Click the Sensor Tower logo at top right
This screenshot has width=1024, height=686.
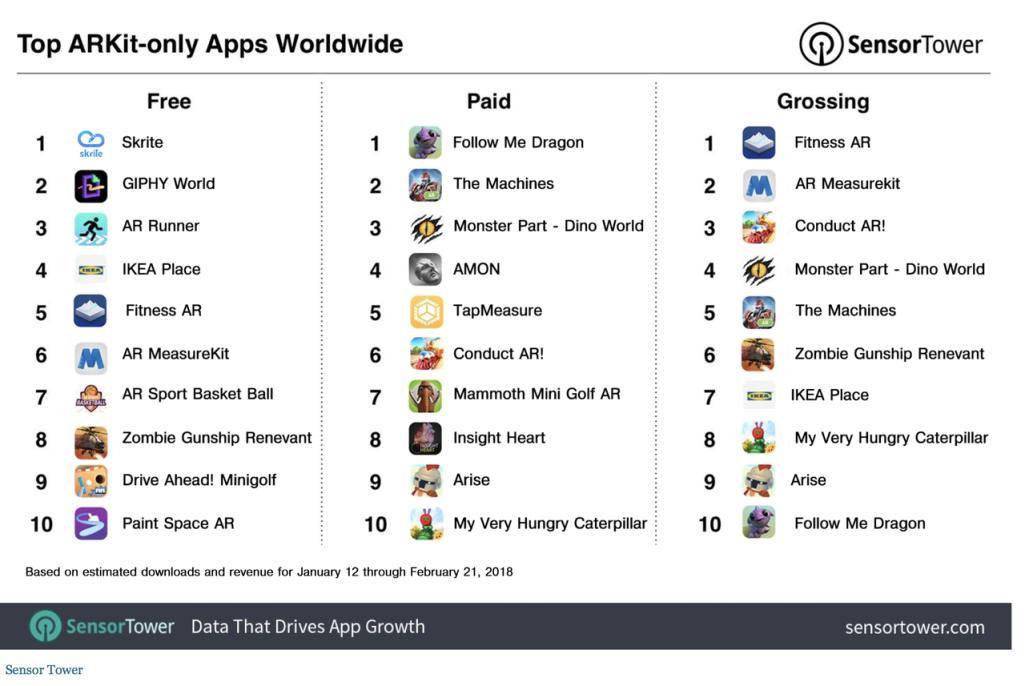point(891,44)
